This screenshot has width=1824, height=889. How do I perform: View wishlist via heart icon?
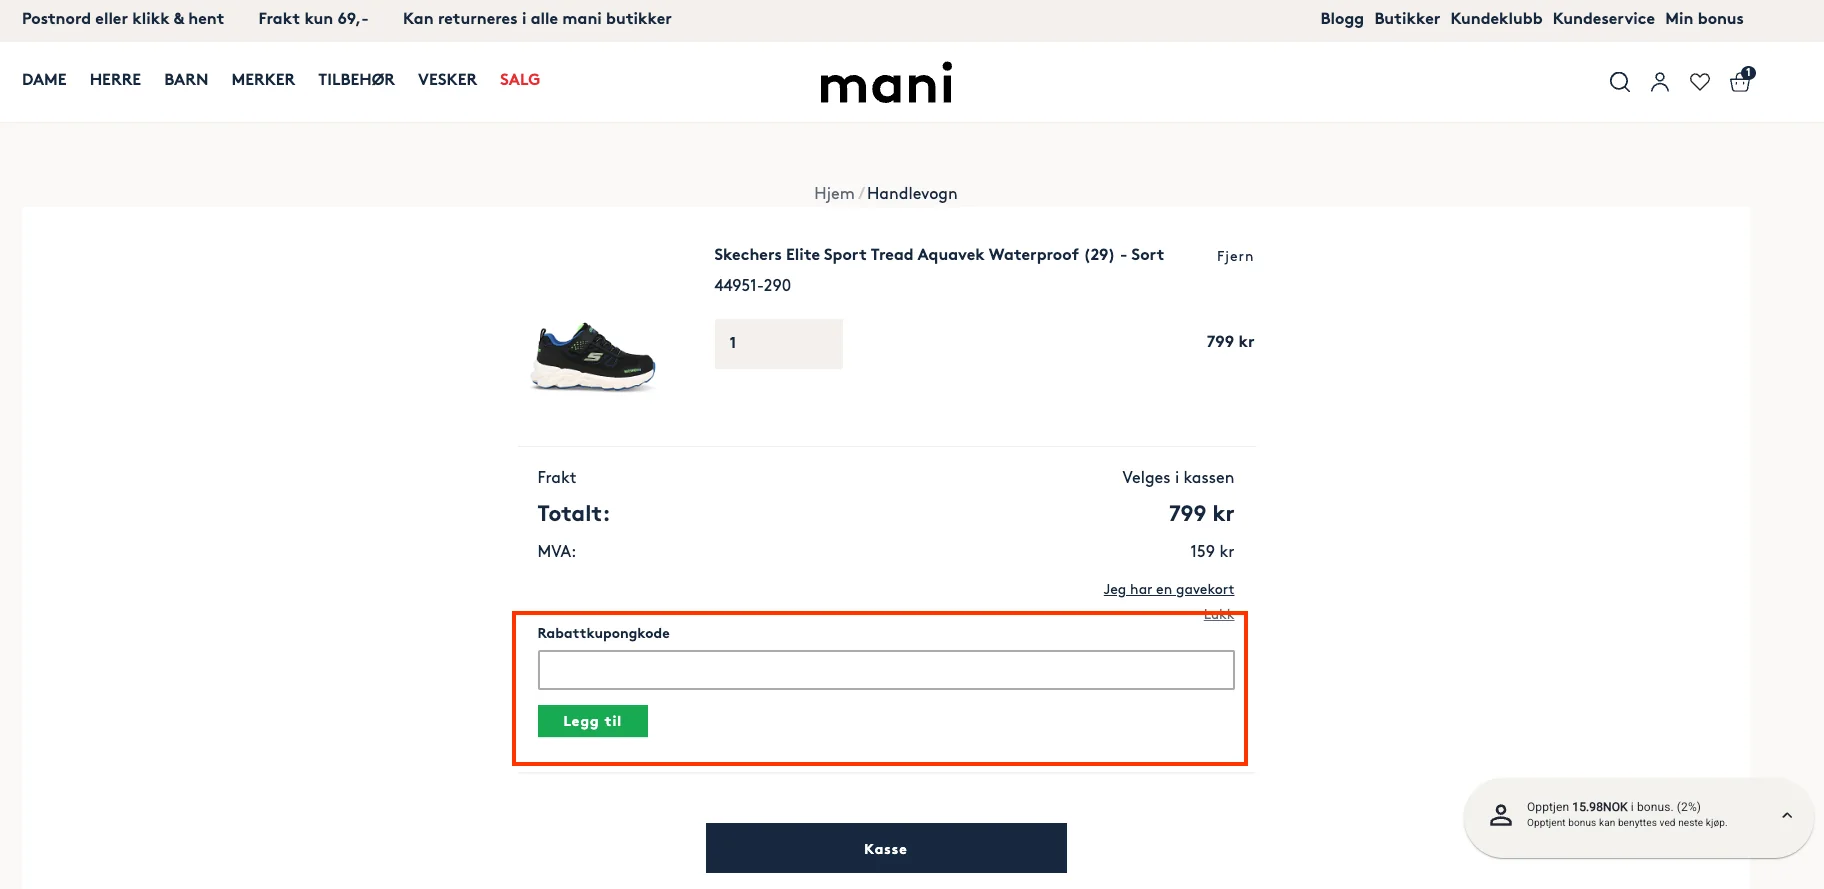[1700, 82]
